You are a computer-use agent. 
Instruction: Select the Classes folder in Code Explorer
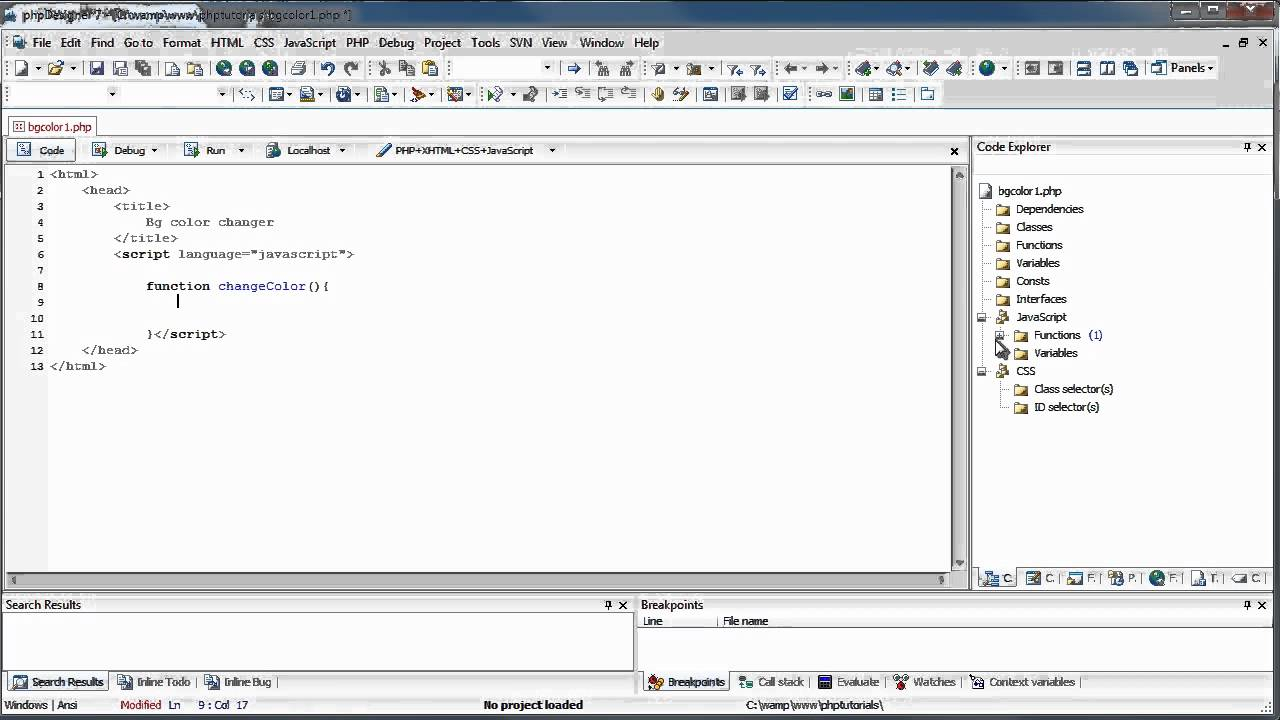1034,227
